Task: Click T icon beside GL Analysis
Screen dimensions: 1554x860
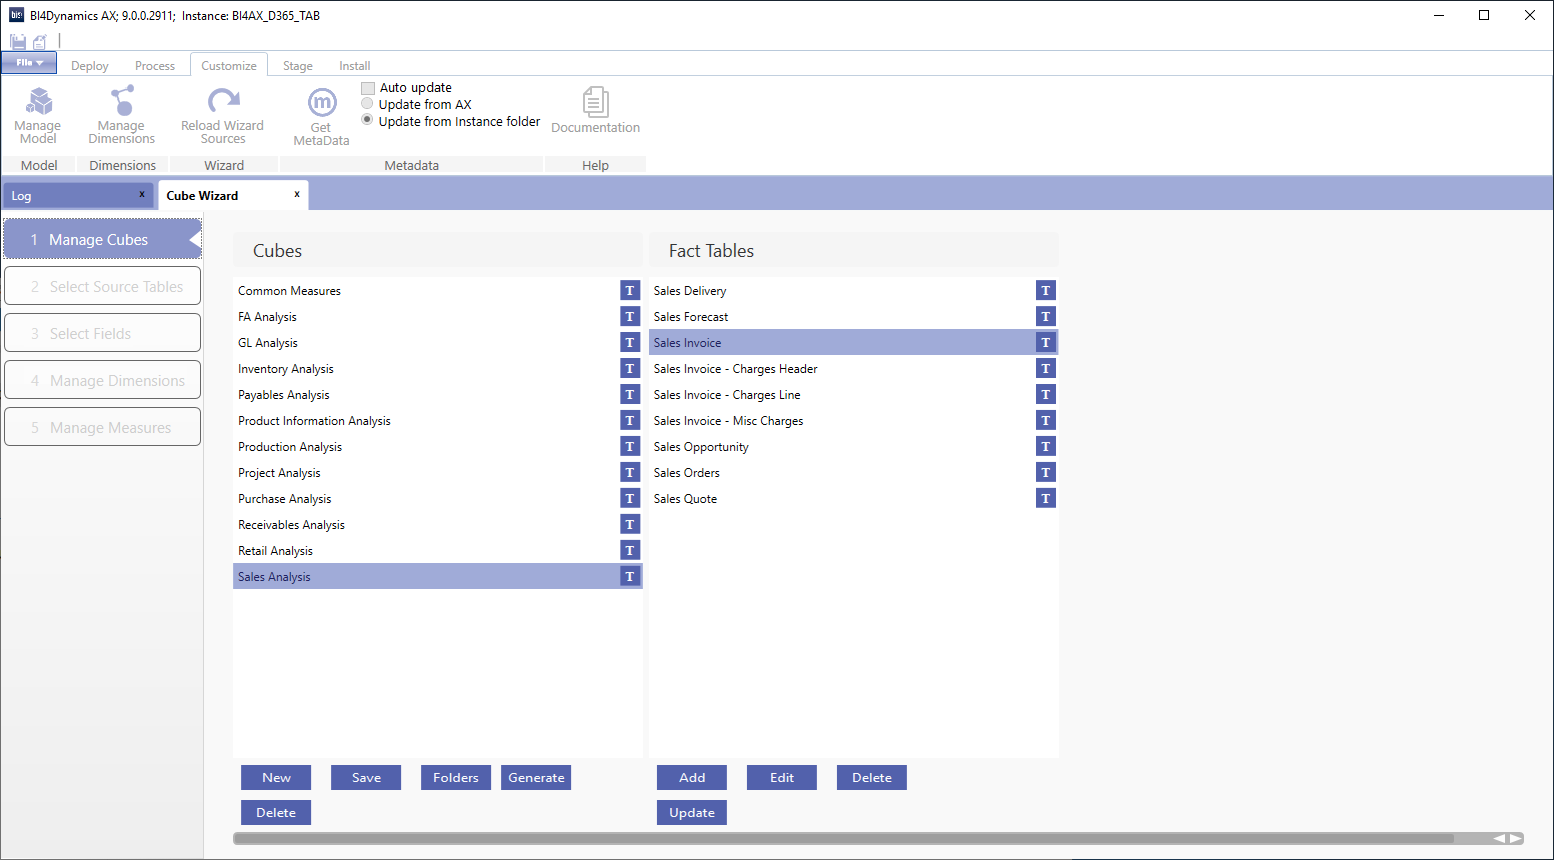Action: click(630, 342)
